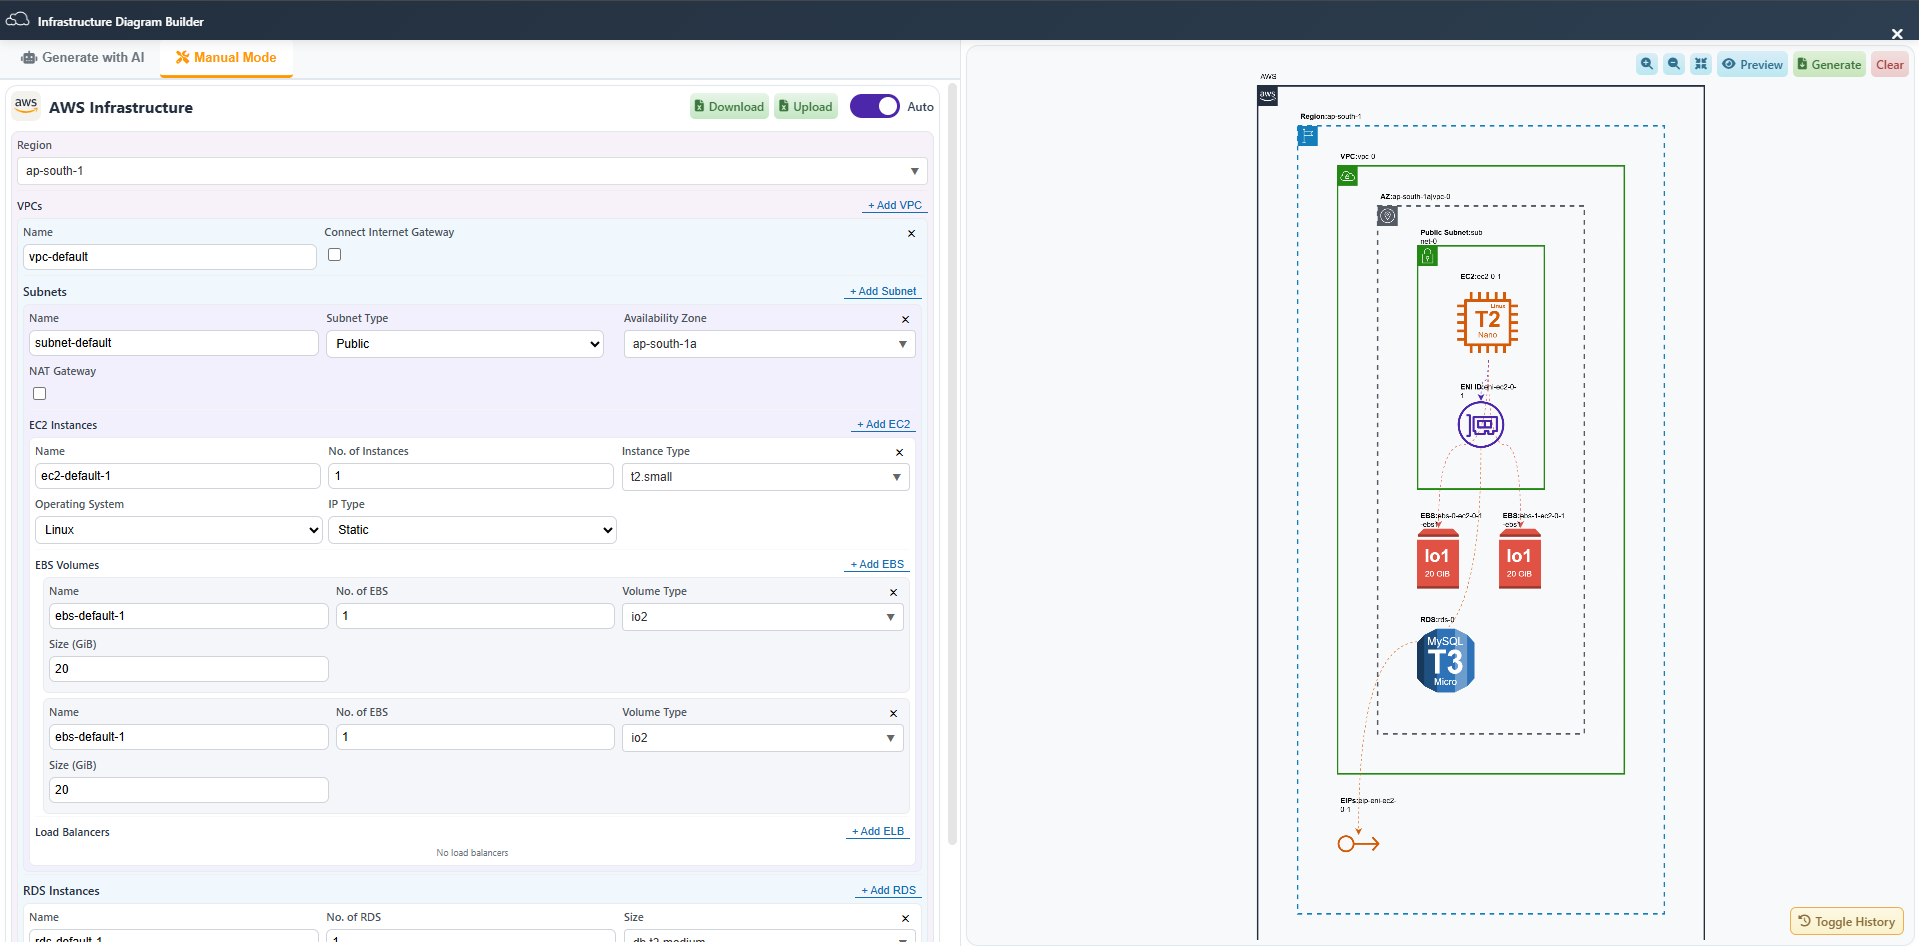Close the Infrastructure Diagram Builder dialog
The width and height of the screenshot is (1919, 946).
click(1897, 34)
